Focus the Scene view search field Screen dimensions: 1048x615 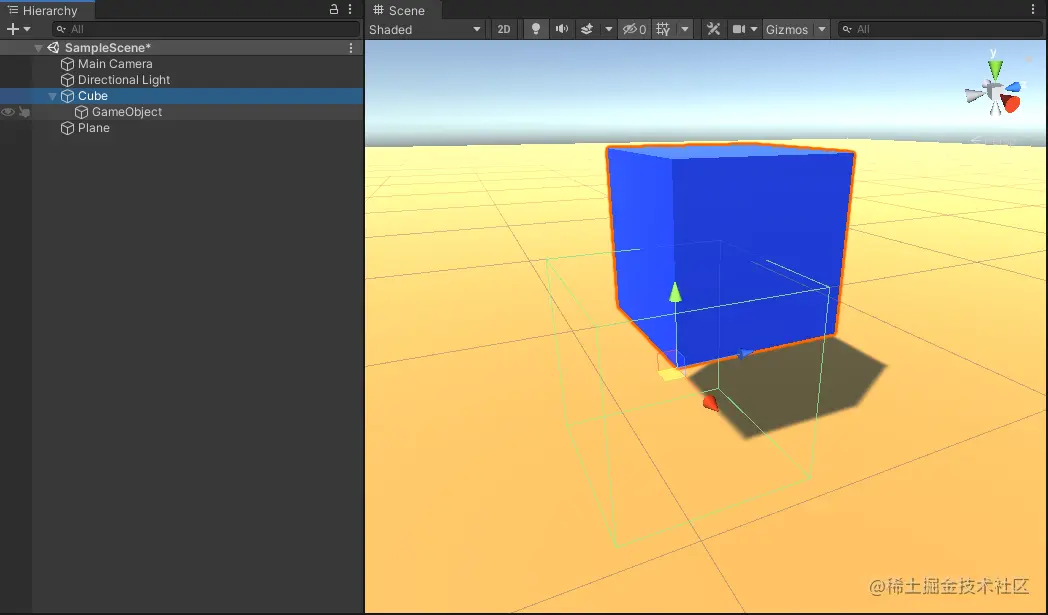point(940,29)
